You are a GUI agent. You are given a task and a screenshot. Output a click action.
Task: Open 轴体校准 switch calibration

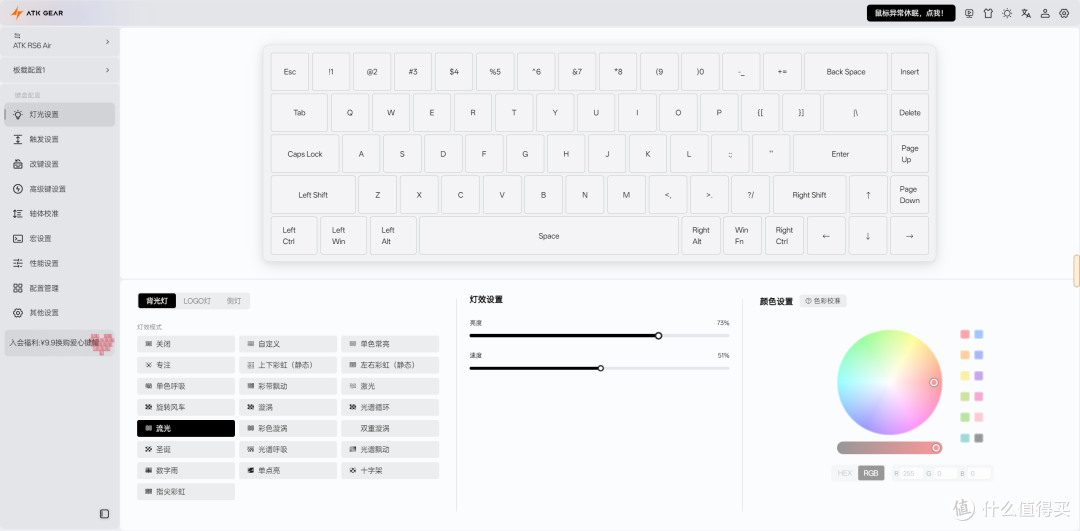(x=60, y=214)
